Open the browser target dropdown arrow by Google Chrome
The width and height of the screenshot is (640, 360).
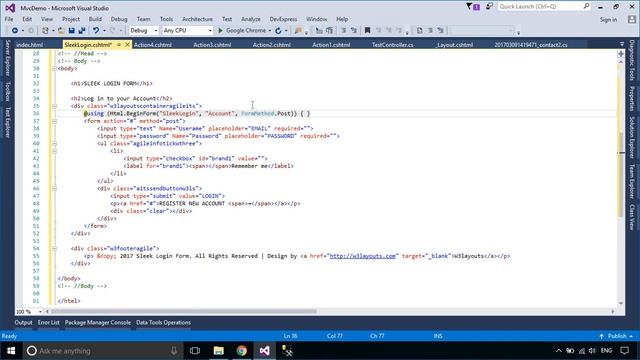[x=269, y=31]
